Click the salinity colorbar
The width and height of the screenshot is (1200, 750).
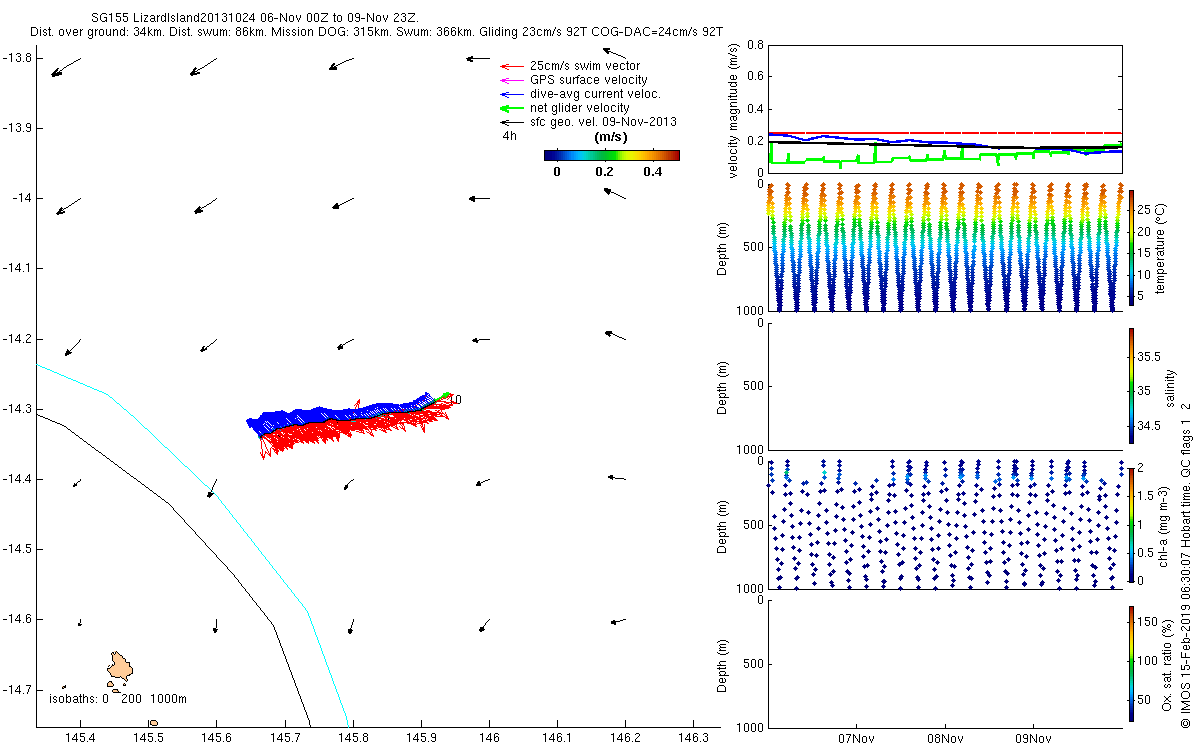(x=1131, y=385)
